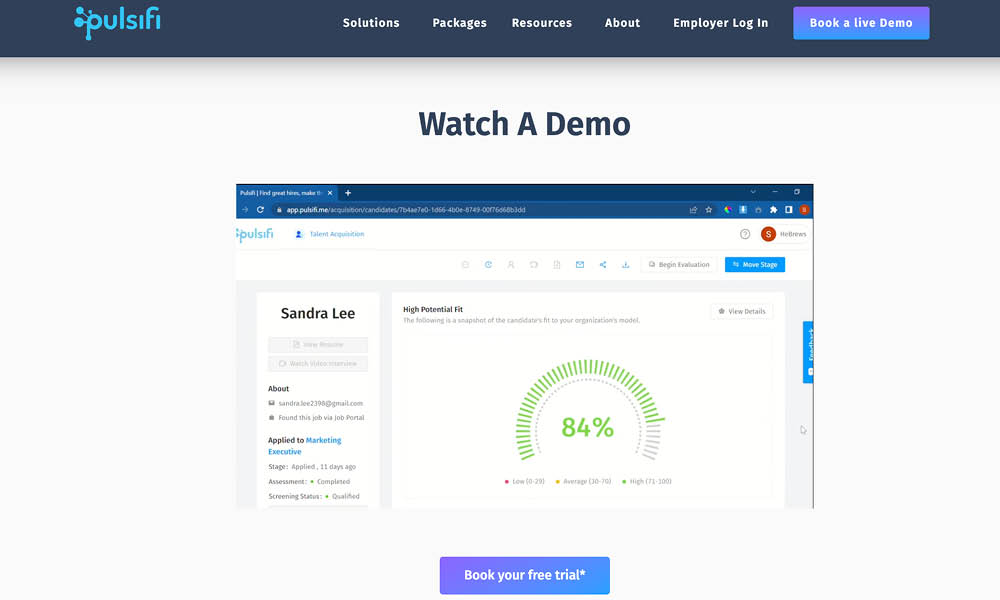Click the multicolored extension icon
Screen dimensions: 1000x600
tap(727, 210)
